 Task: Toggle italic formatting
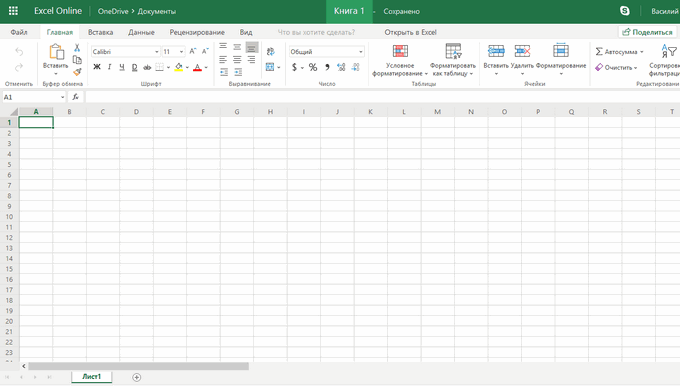[109, 67]
